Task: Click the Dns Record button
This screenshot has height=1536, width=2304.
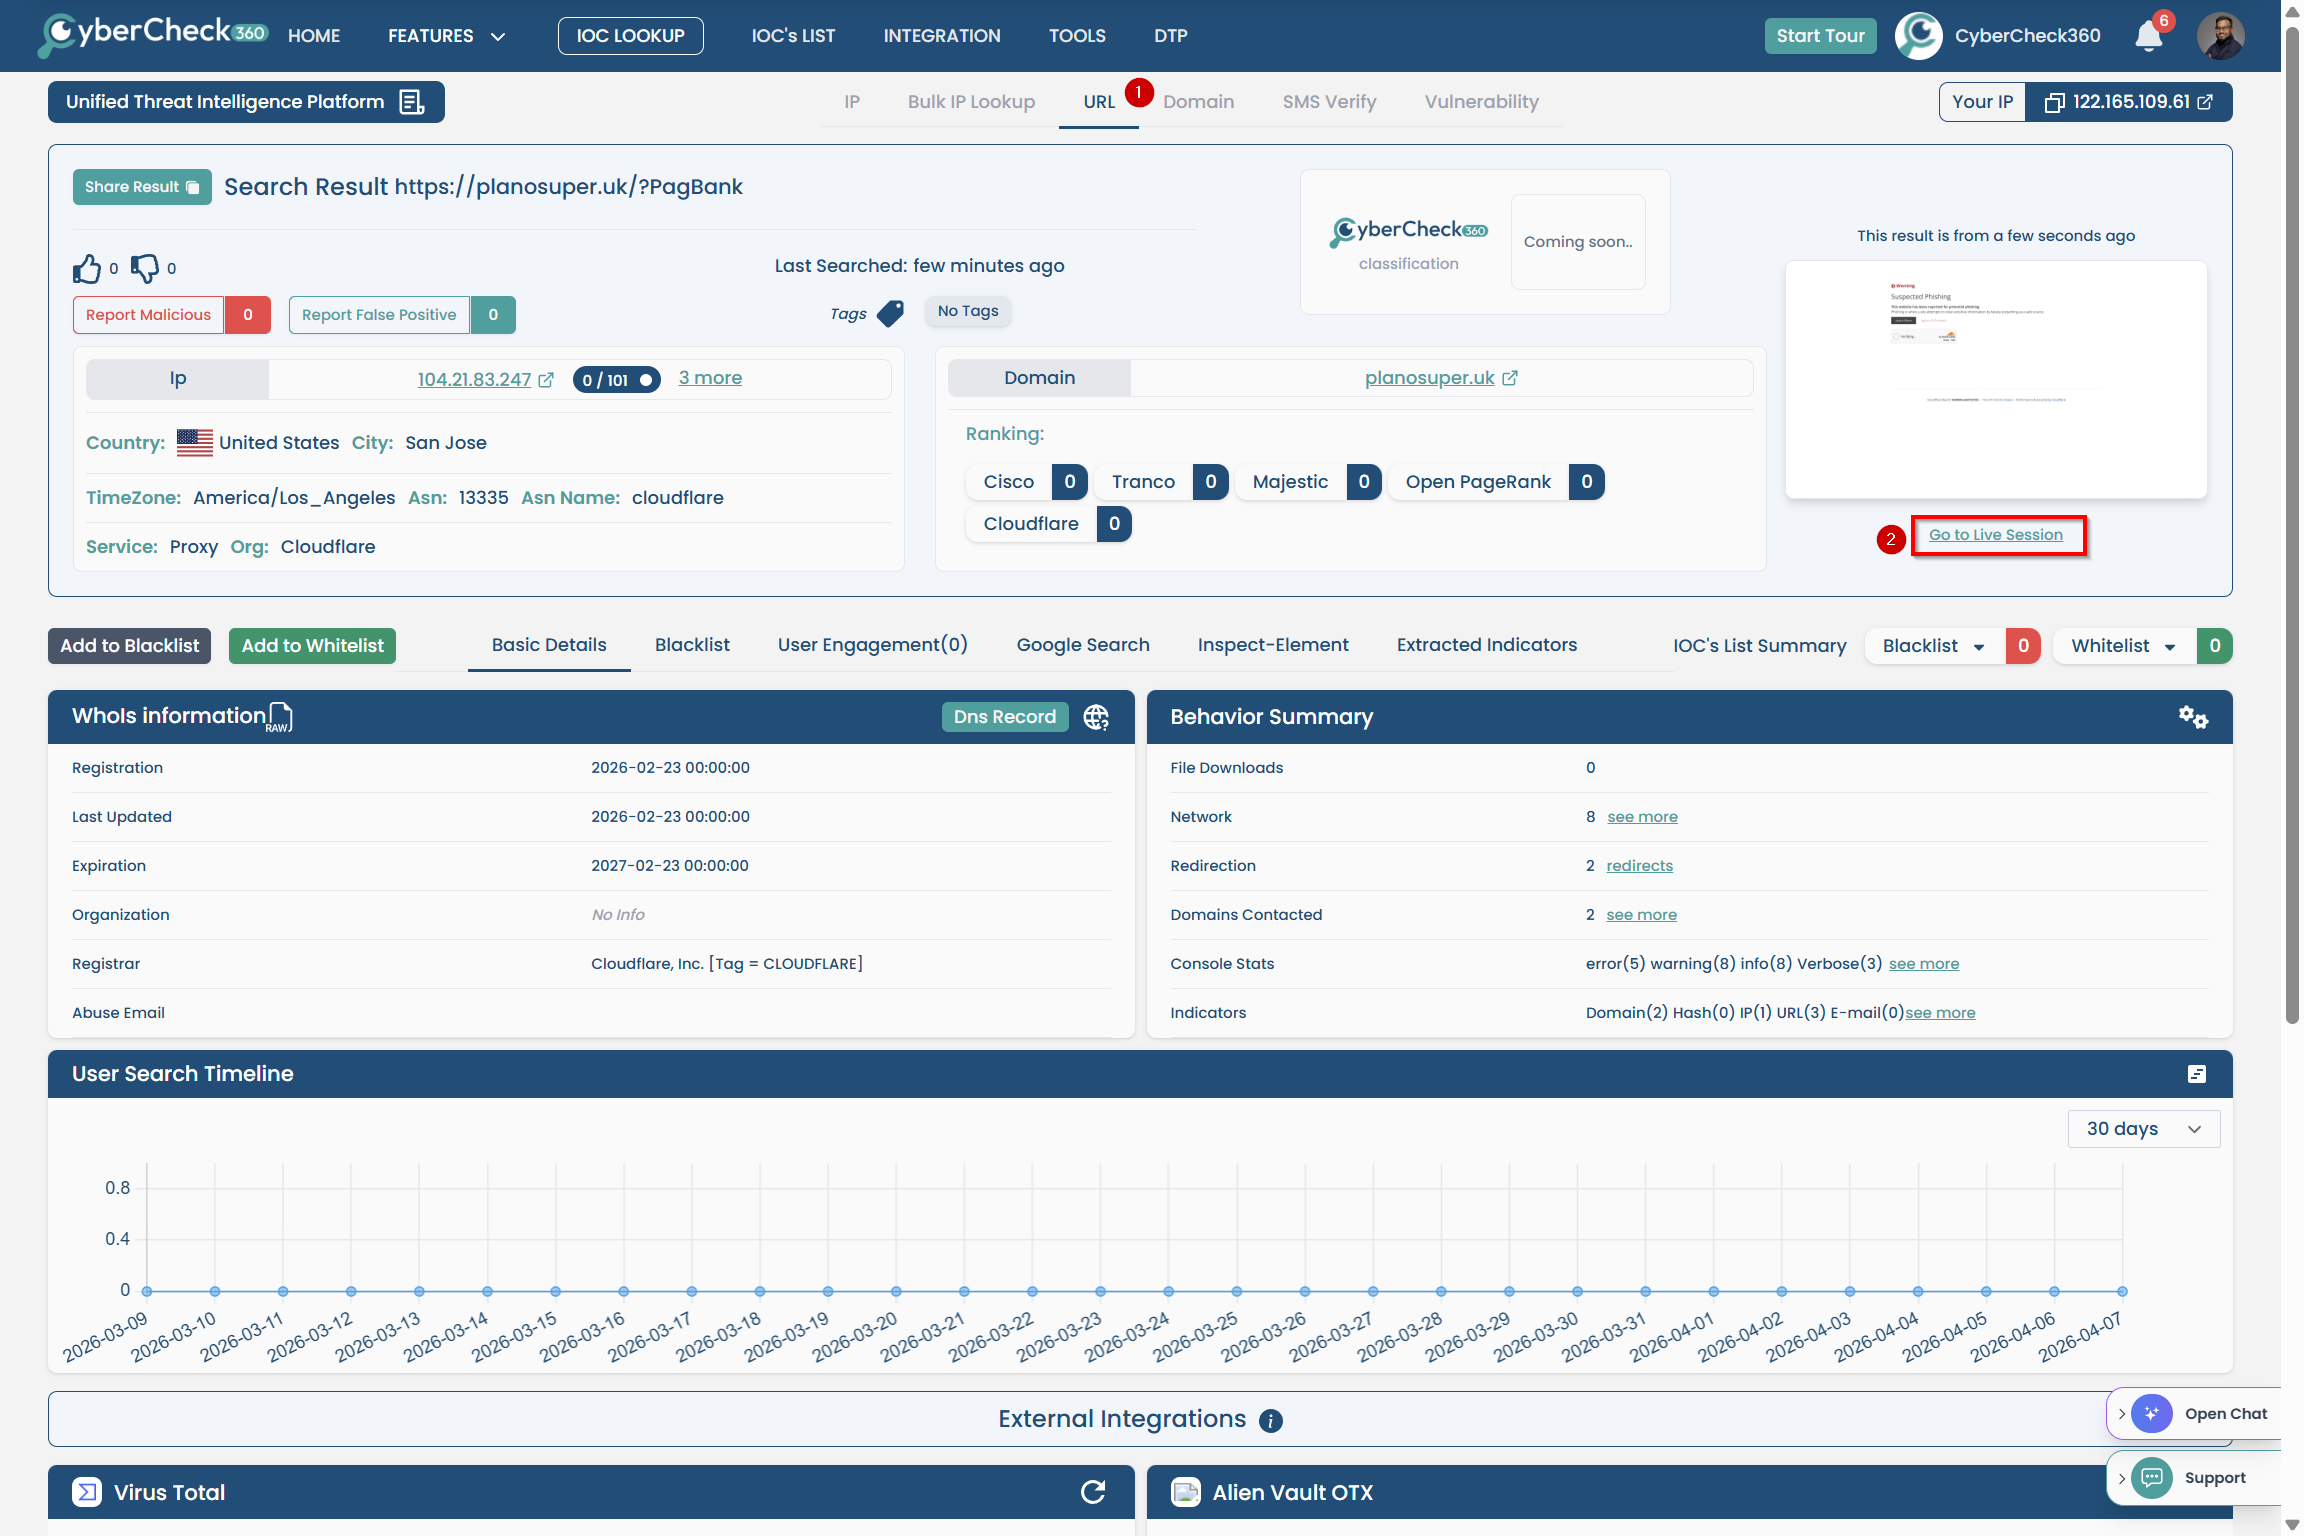Action: tap(1005, 717)
